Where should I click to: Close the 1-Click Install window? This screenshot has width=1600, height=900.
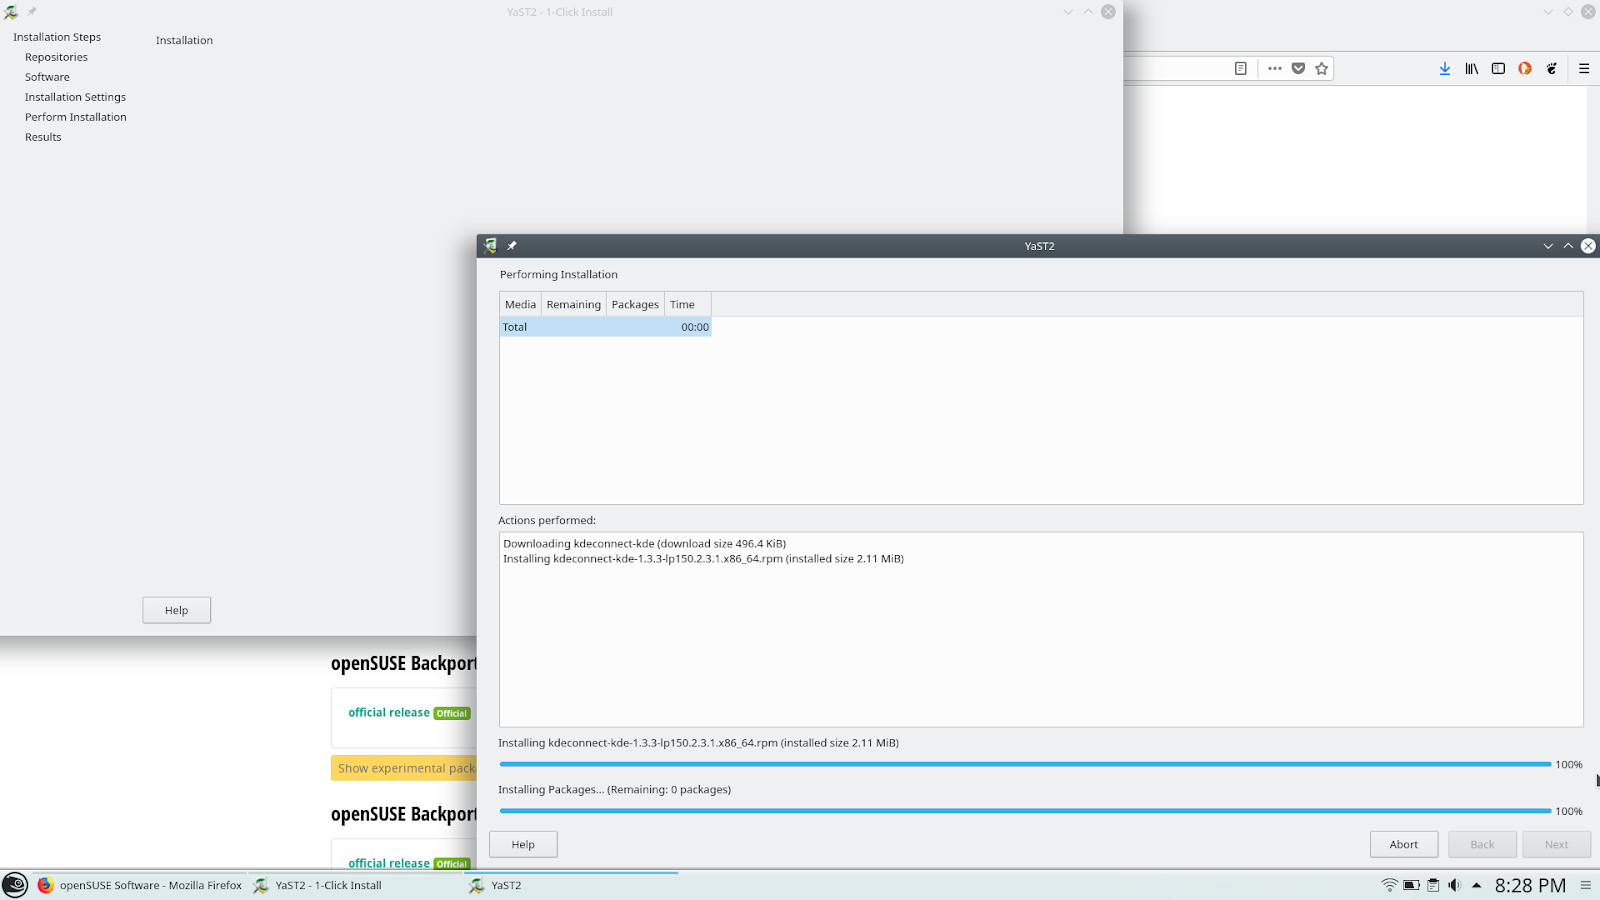[x=1108, y=12]
